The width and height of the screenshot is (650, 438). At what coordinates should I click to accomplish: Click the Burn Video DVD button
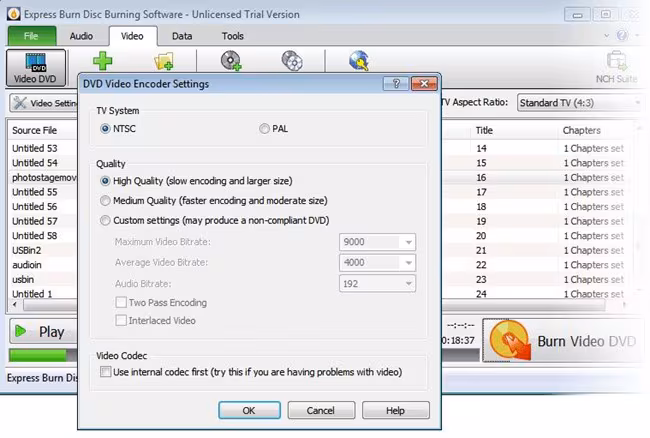[x=563, y=341]
